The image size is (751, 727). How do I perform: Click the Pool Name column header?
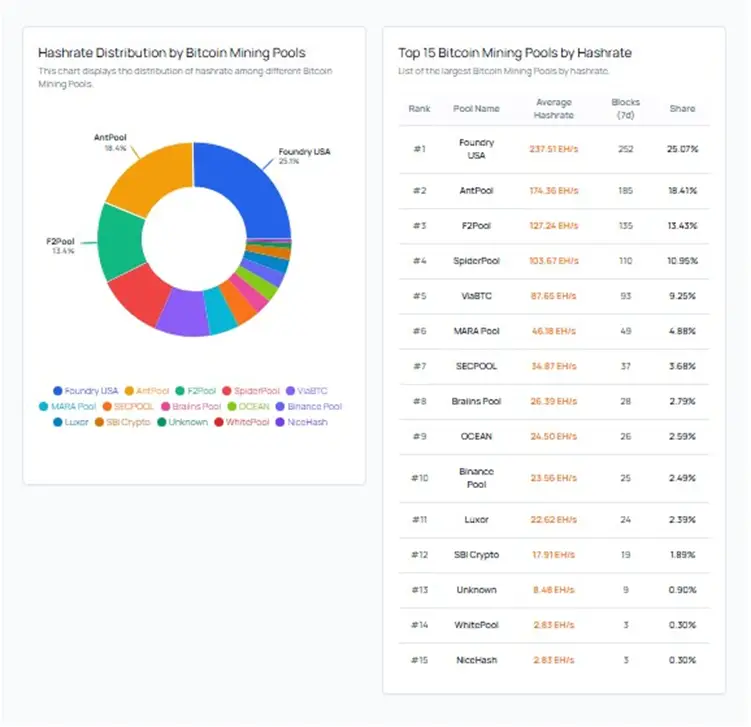tap(477, 109)
